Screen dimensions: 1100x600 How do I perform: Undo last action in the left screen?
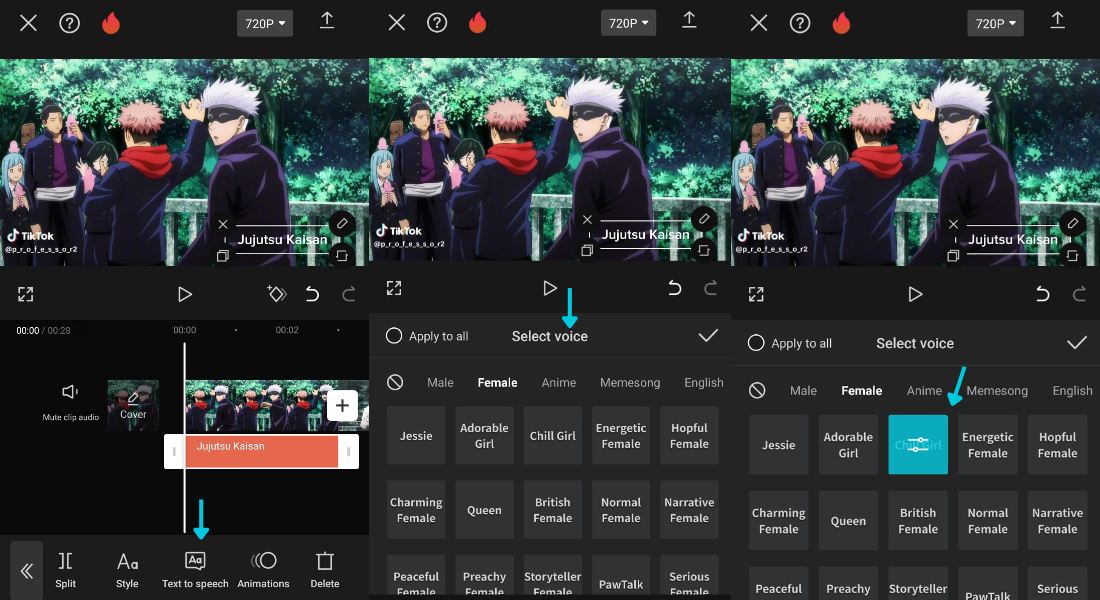tap(312, 294)
